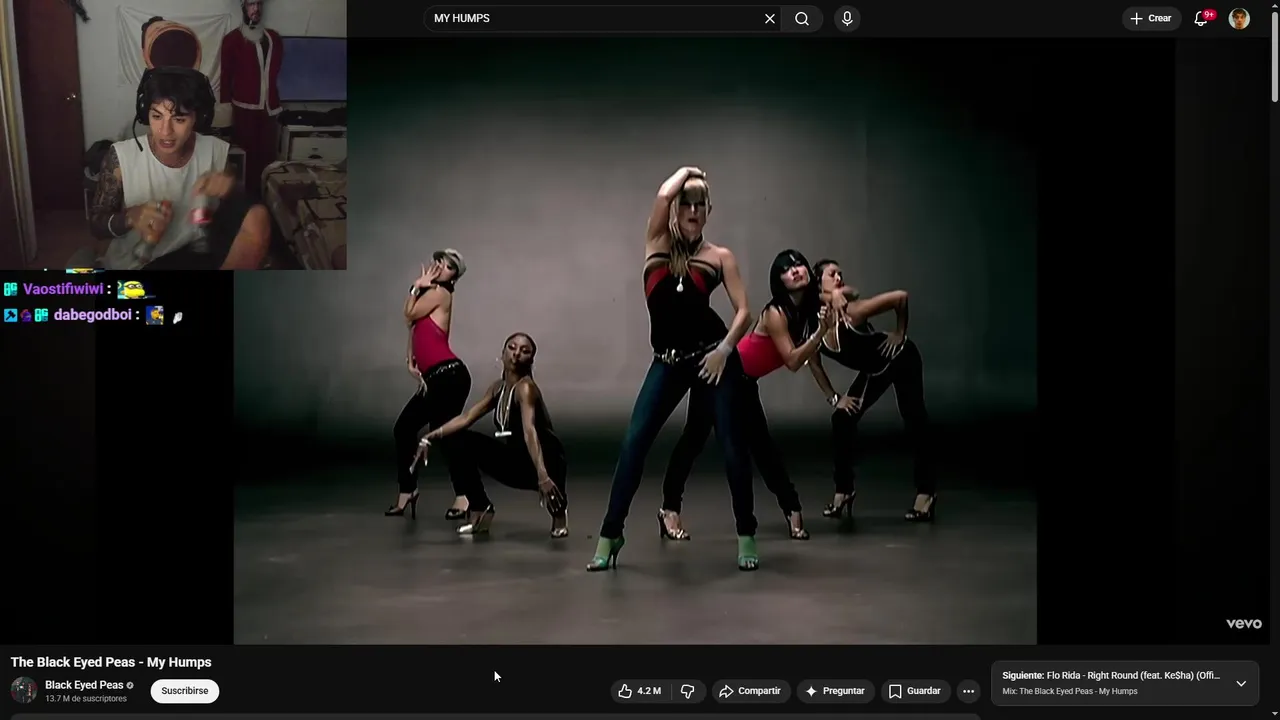The height and width of the screenshot is (720, 1280).
Task: Open the account avatar menu
Action: (x=1239, y=18)
